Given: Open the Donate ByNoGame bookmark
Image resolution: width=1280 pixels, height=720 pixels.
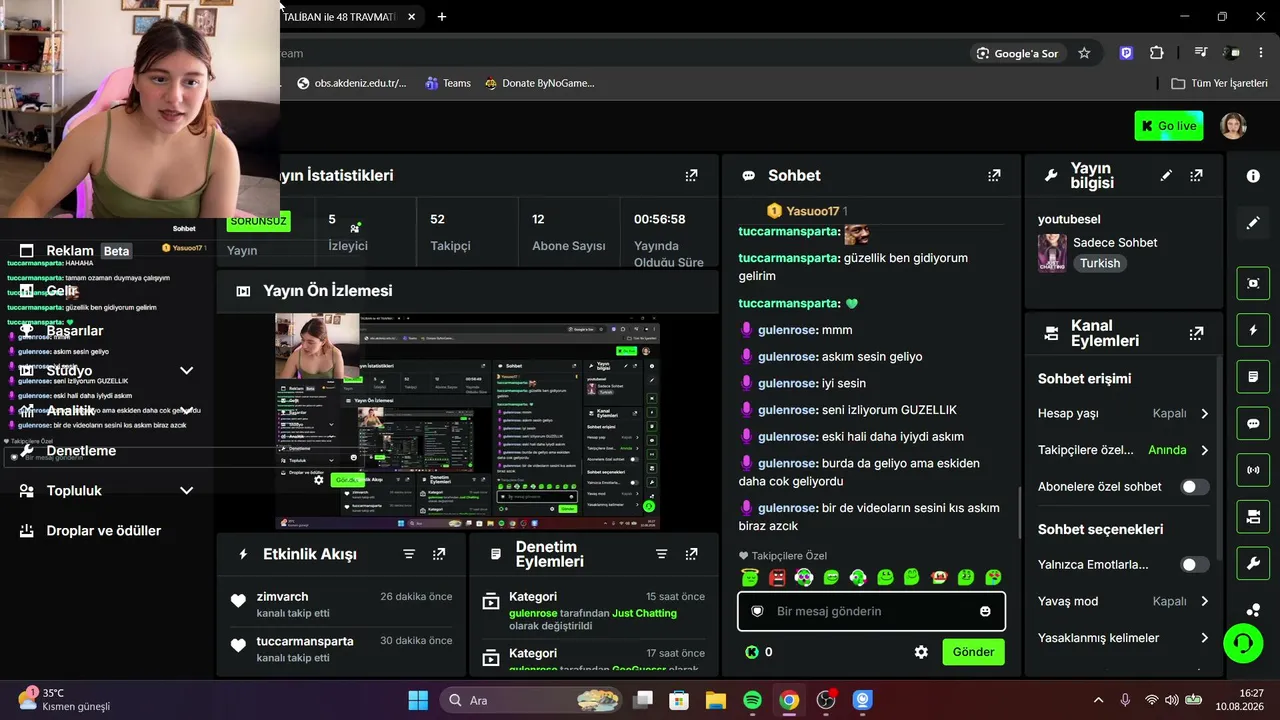Looking at the screenshot, I should 539,83.
